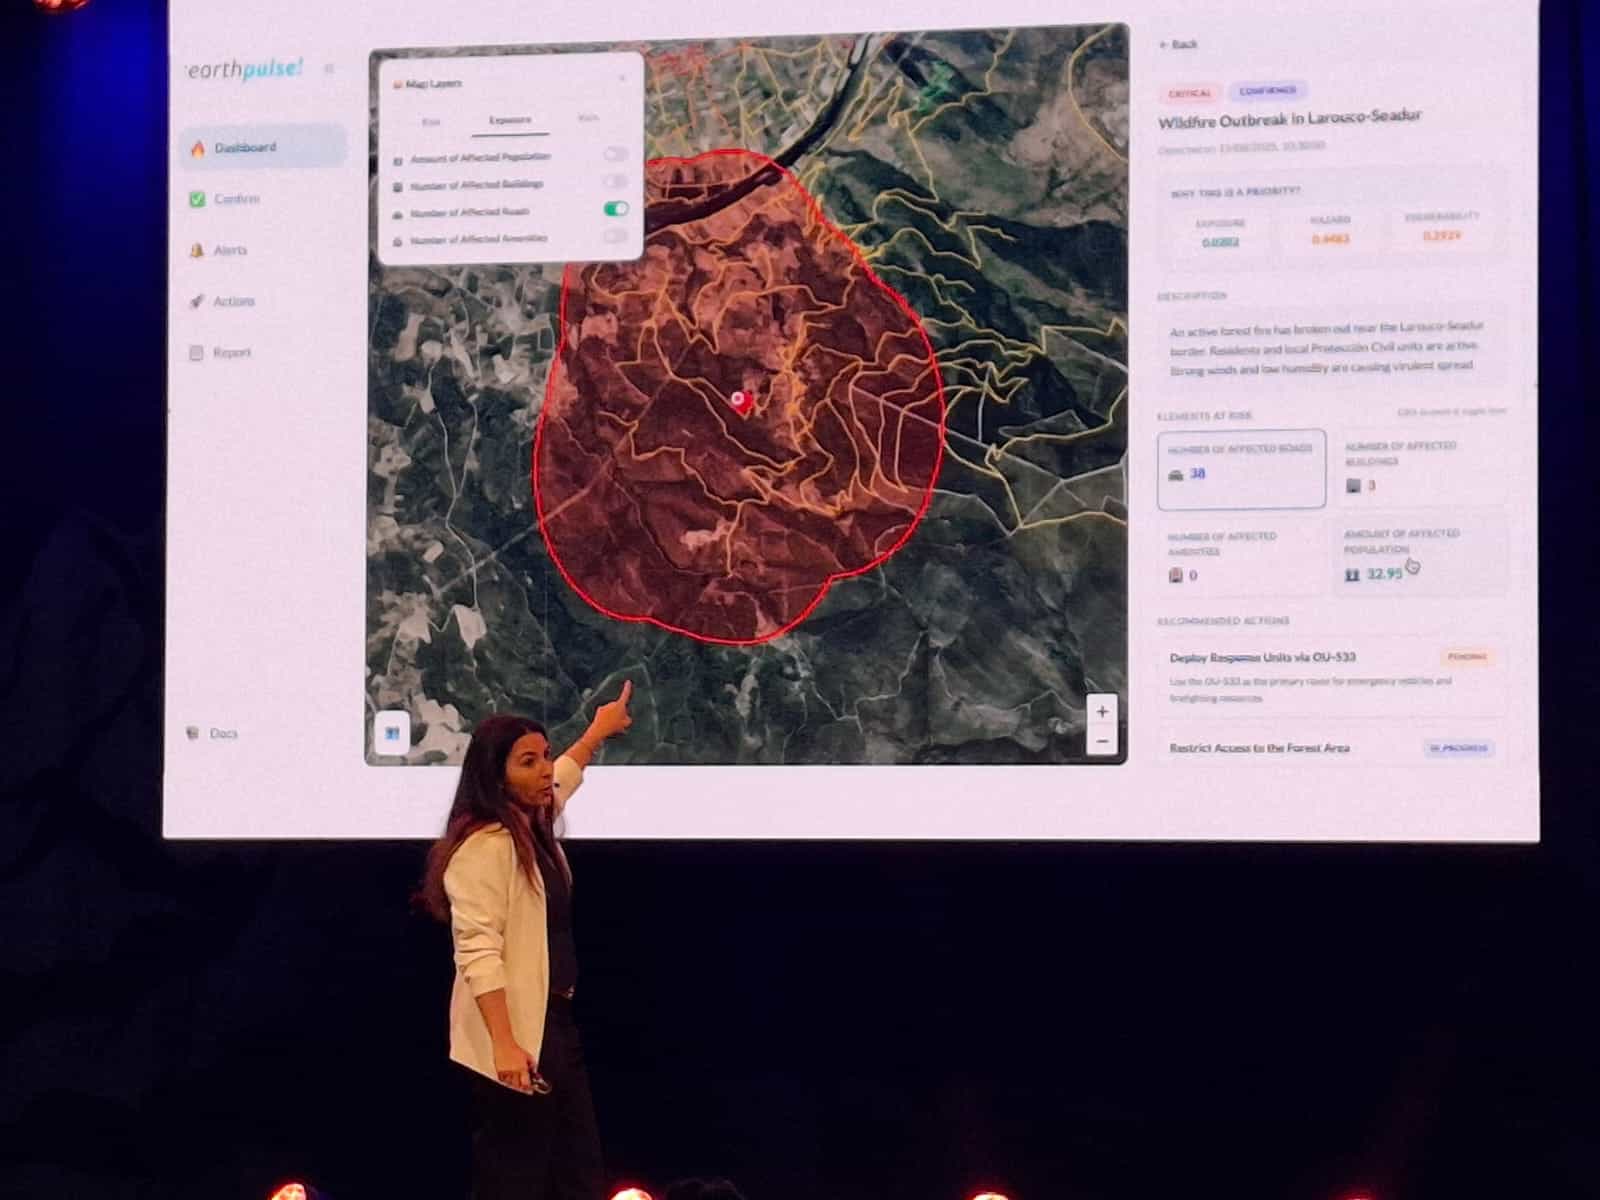Click the incident description text box

pyautogui.click(x=1332, y=347)
